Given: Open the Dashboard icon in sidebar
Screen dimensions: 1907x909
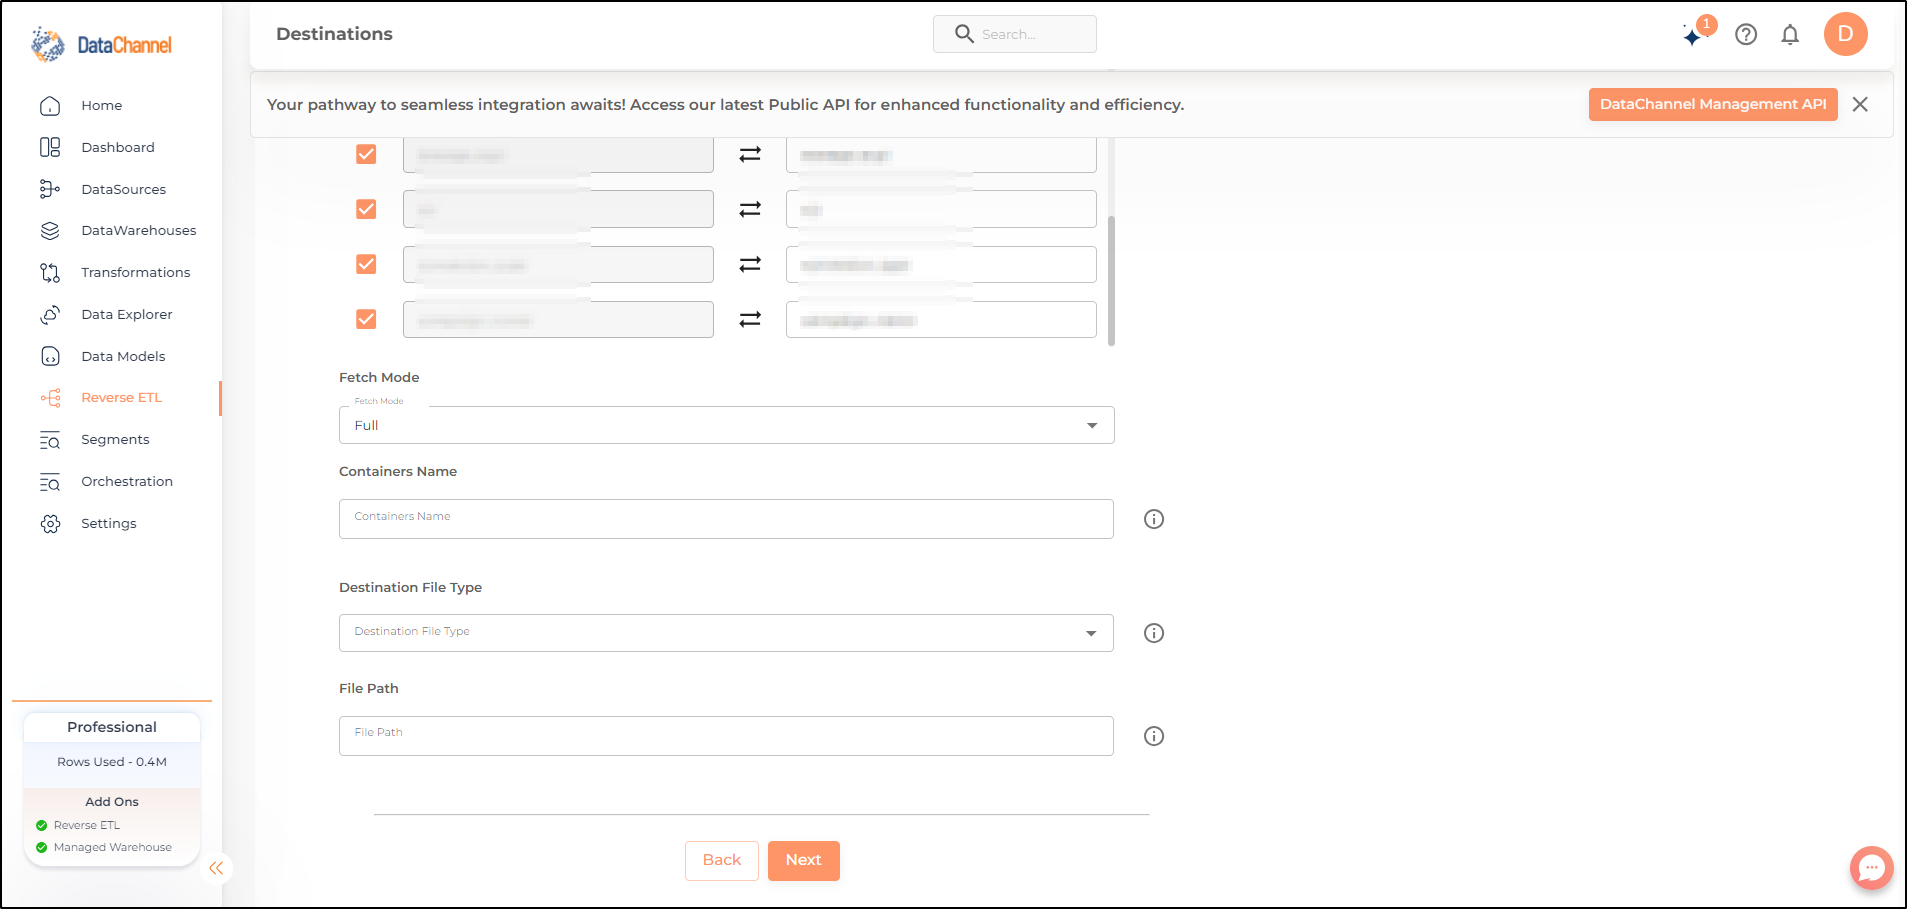Looking at the screenshot, I should 50,147.
